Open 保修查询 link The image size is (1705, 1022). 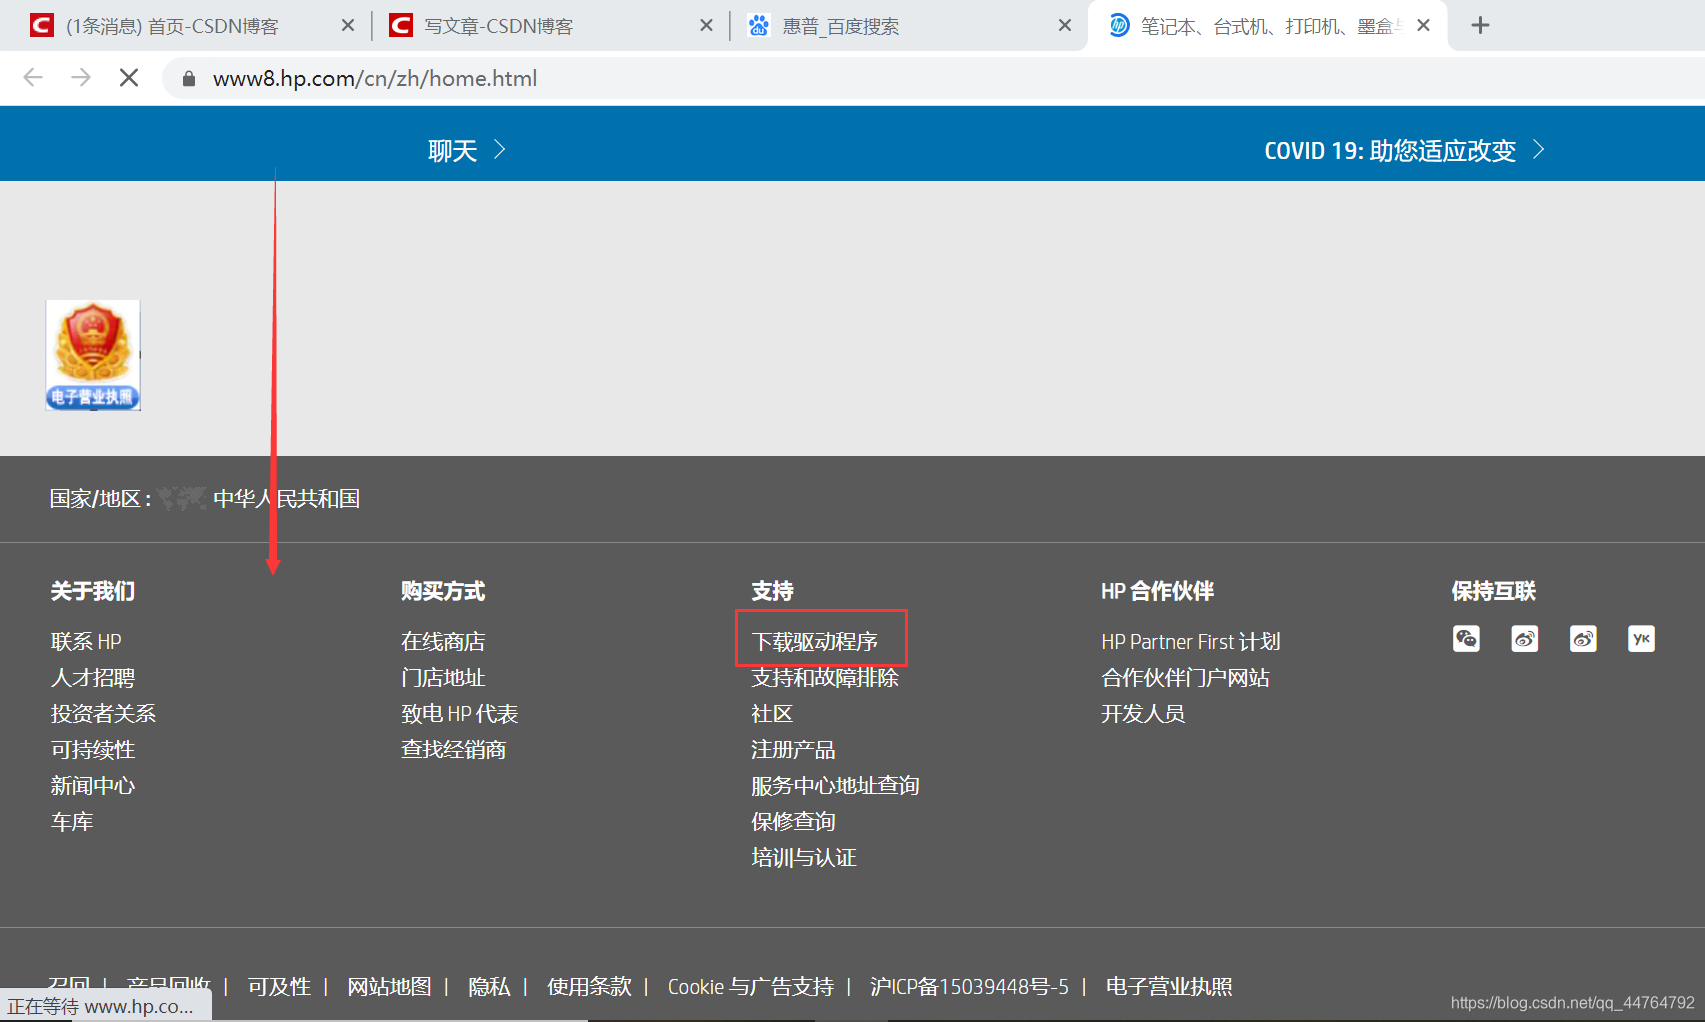(793, 821)
